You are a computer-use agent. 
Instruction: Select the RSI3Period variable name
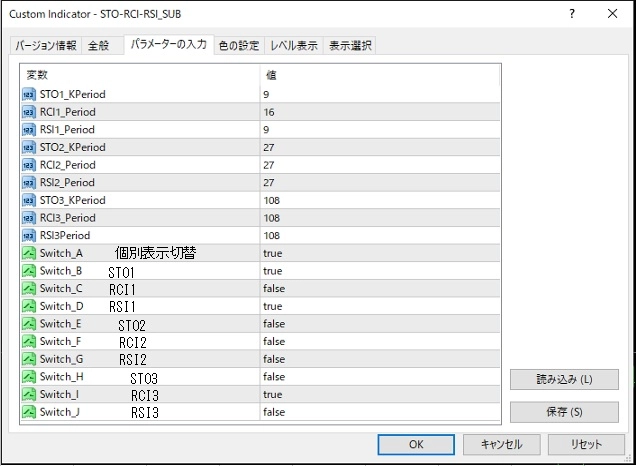[x=65, y=236]
